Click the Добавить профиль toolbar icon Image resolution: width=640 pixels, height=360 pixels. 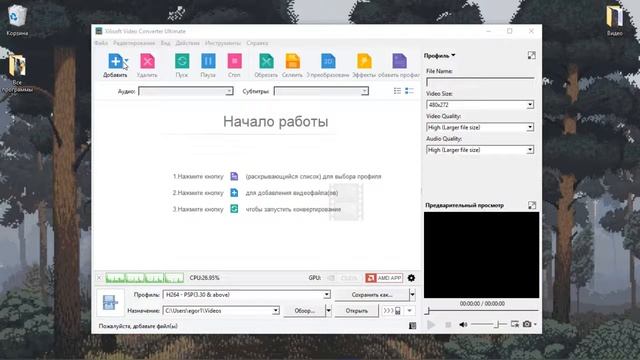(399, 61)
